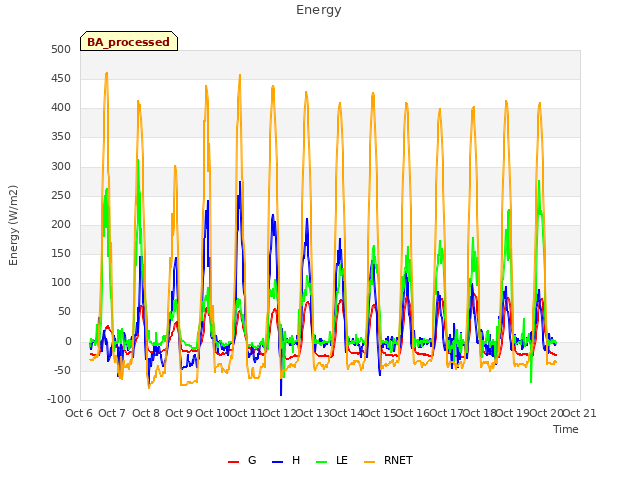Screen dimensions: 640x480
Task: Click the 350 y-axis tick label
Action: [x=61, y=137]
